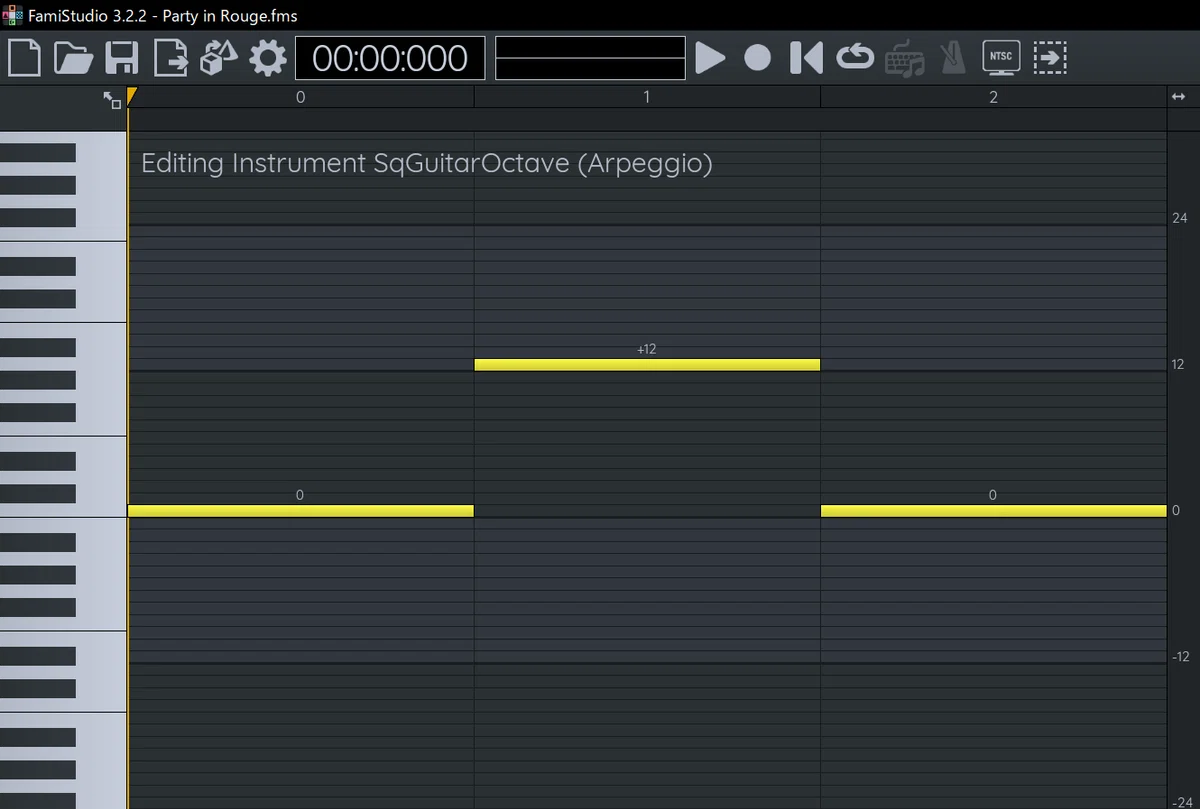Viewport: 1200px width, 809px height.
Task: Click the -12 label on the right scale
Action: (1180, 656)
